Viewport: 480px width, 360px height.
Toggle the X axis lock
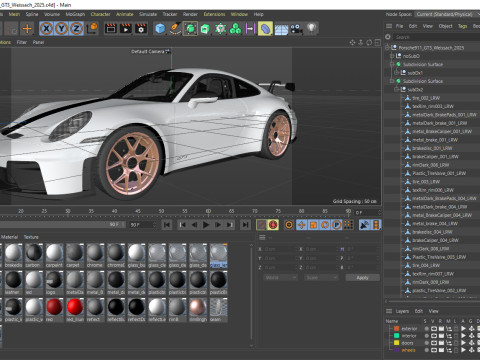(x=46, y=29)
